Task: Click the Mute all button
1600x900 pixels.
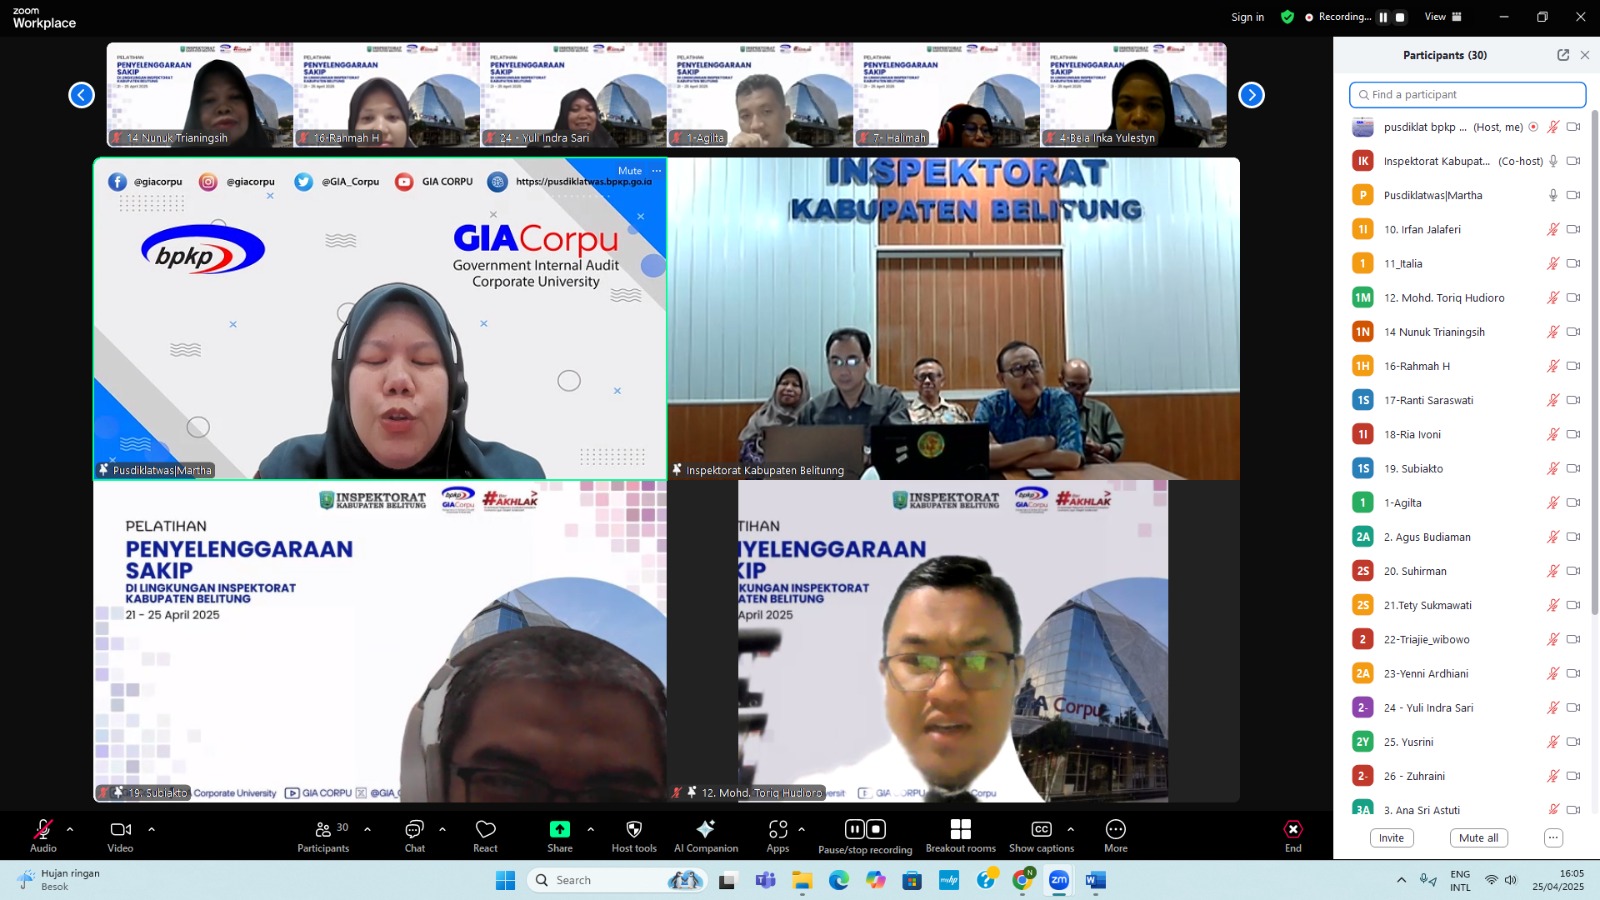Action: (x=1478, y=838)
